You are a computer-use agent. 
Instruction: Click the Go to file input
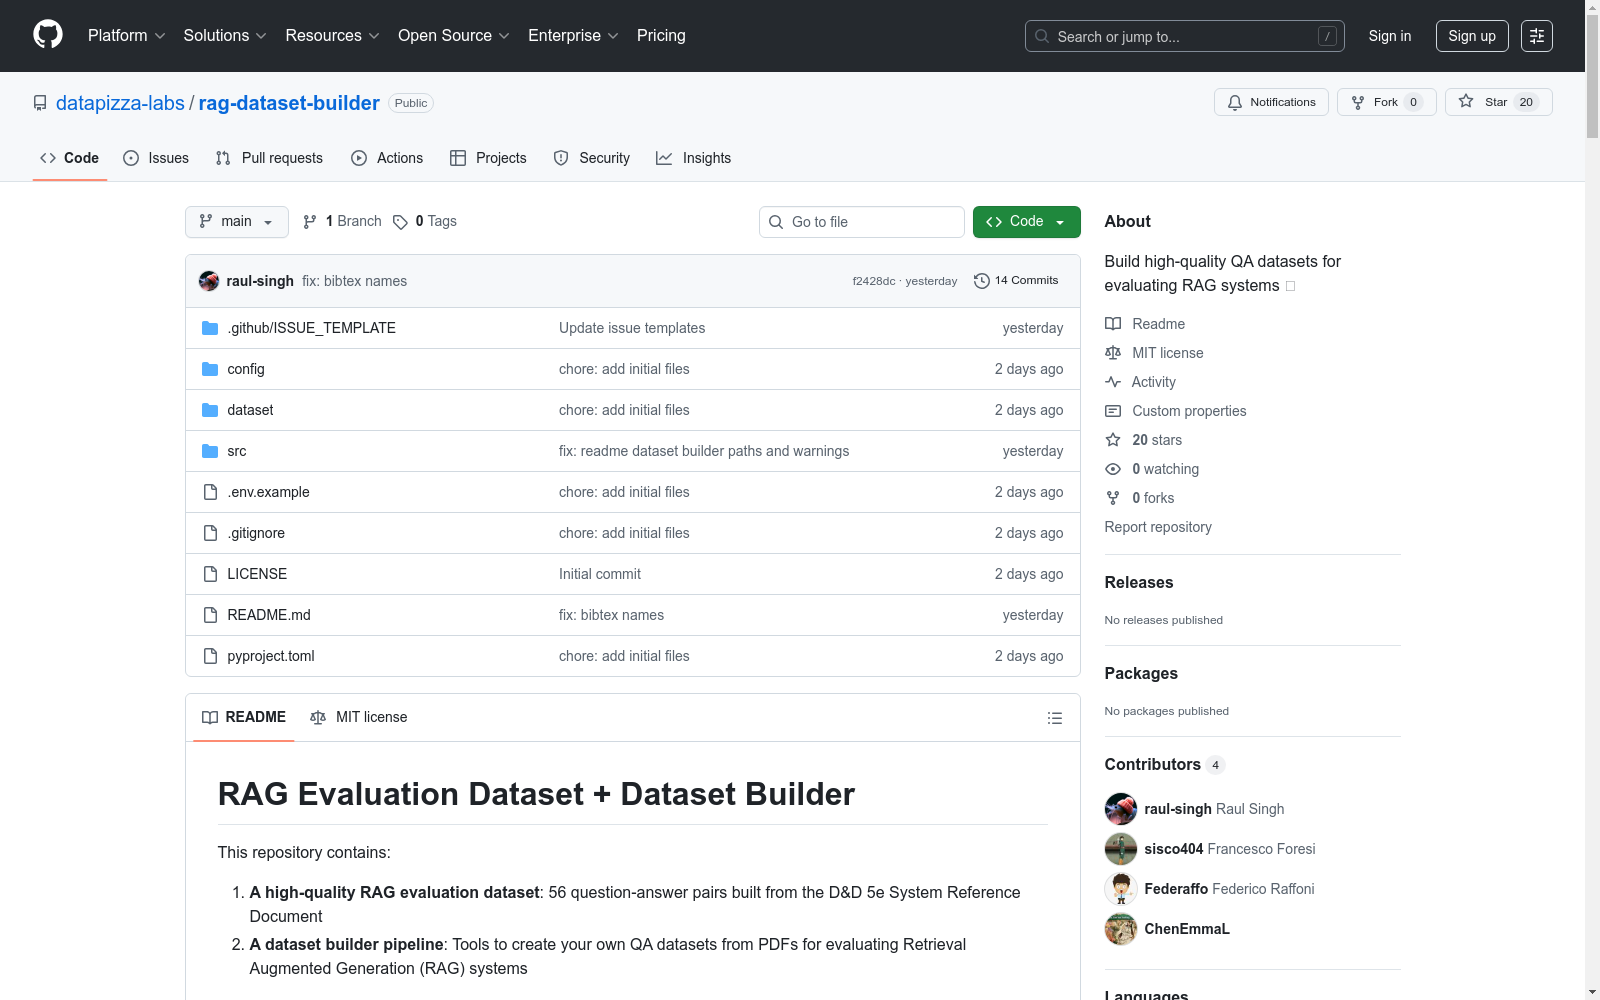(x=862, y=222)
